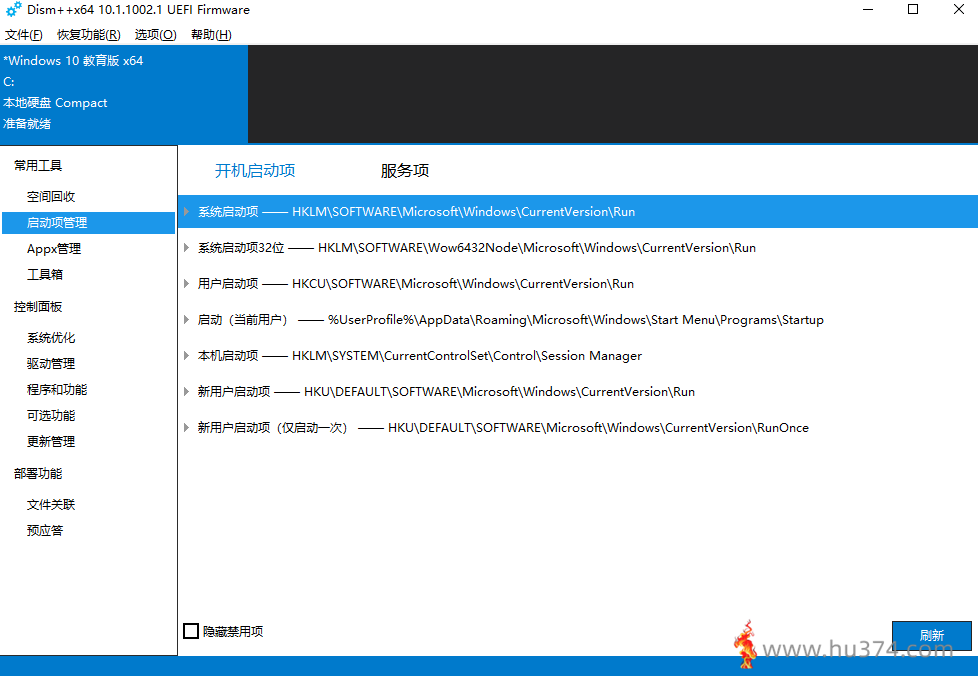This screenshot has width=978, height=676.
Task: Select the 启动（当前用户）Startup row text
Action: 510,320
